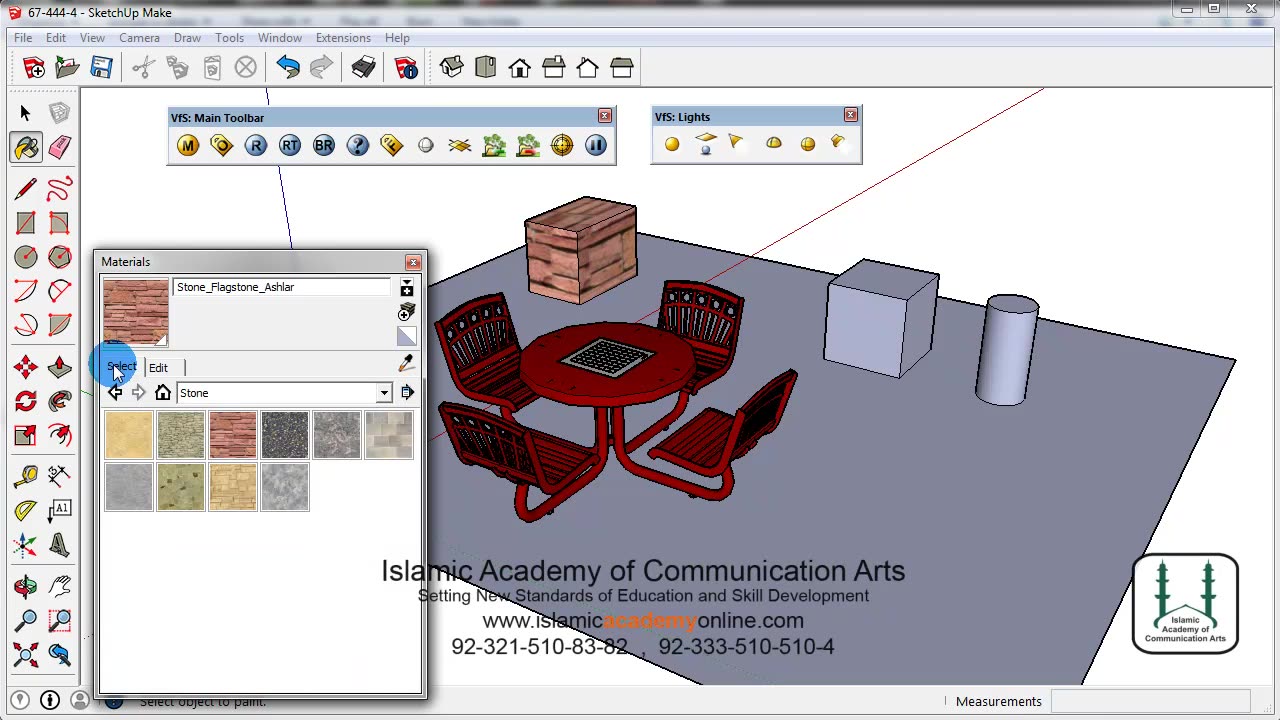Select the Rotate tool
1280x720 pixels.
(x=26, y=401)
